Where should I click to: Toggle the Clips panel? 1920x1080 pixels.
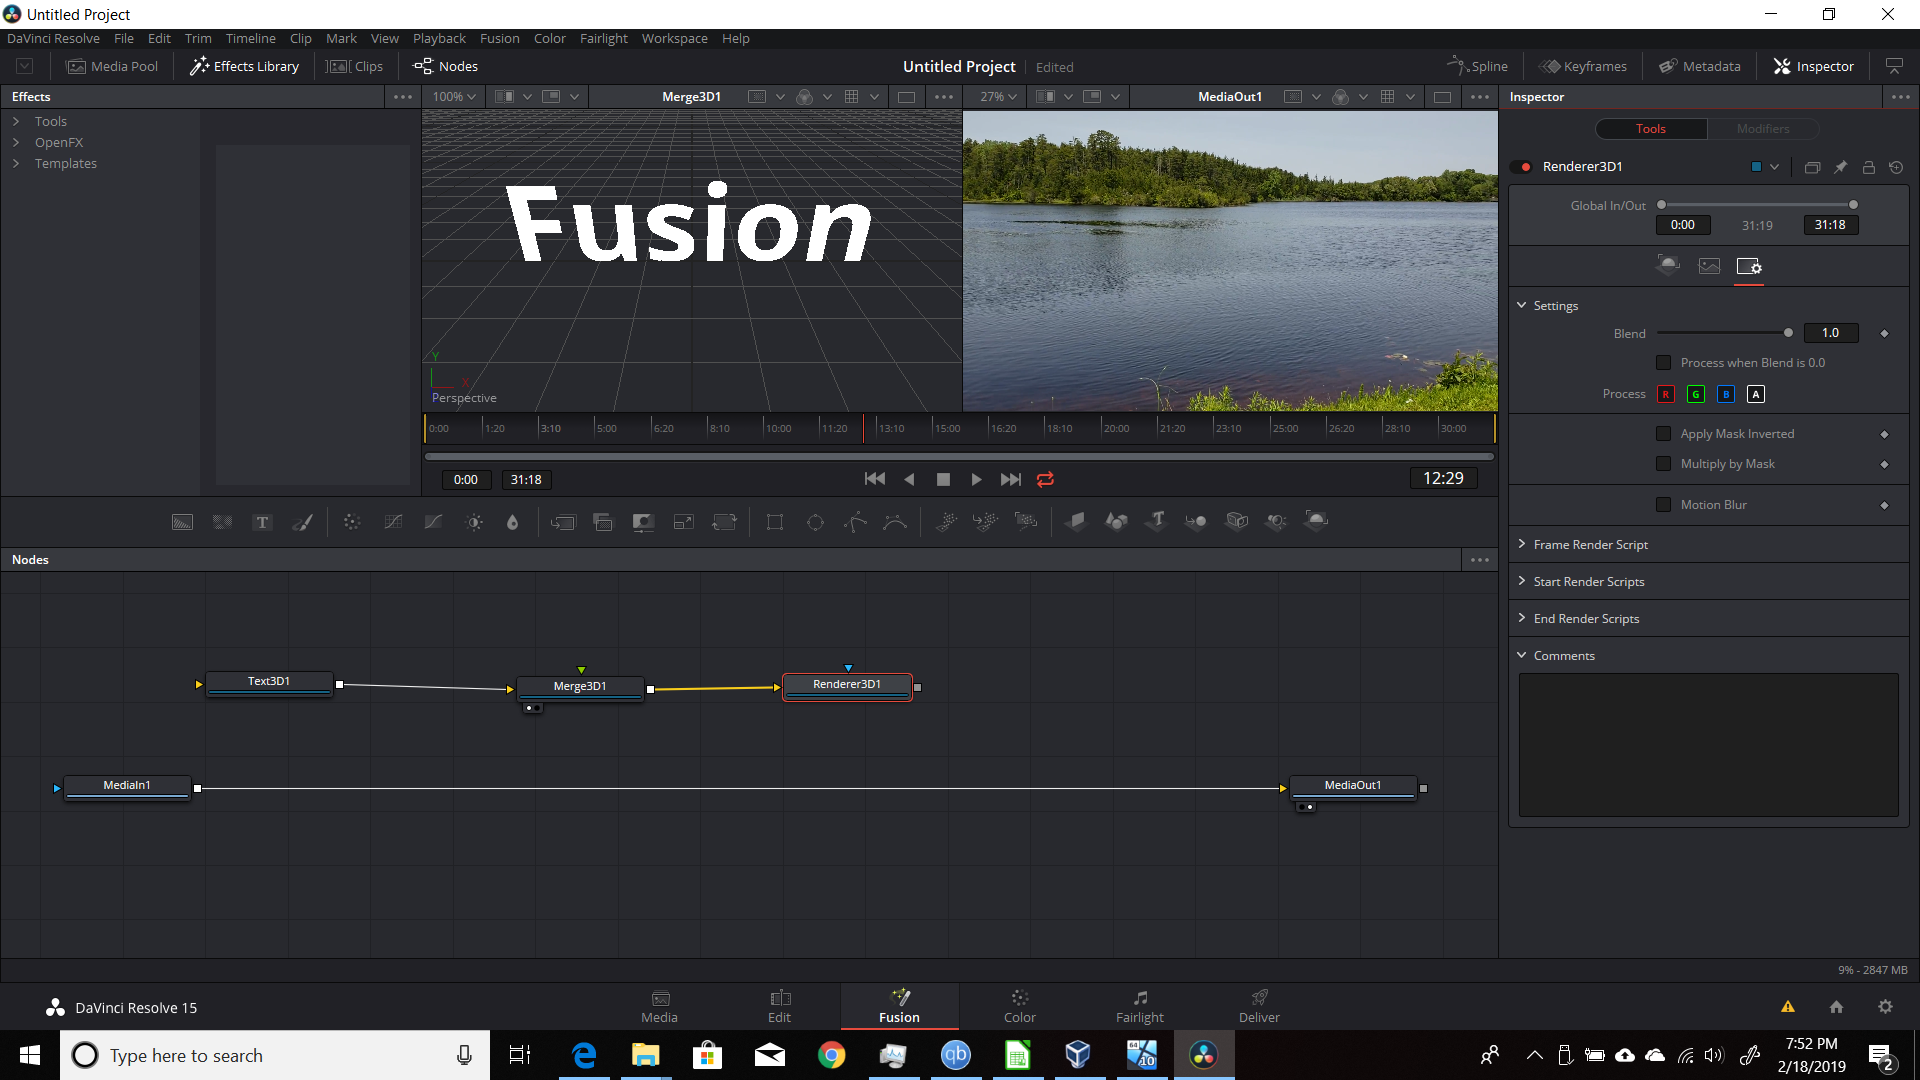point(355,66)
